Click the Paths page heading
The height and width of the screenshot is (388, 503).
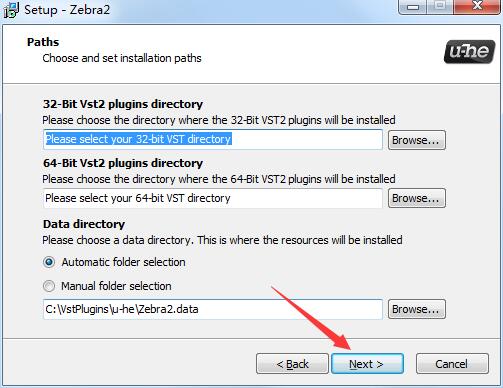coord(43,42)
